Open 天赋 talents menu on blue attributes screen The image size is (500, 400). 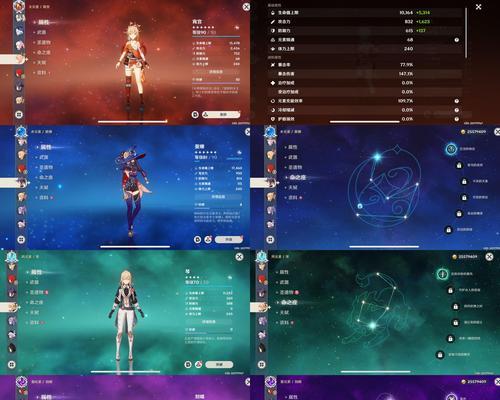44,188
